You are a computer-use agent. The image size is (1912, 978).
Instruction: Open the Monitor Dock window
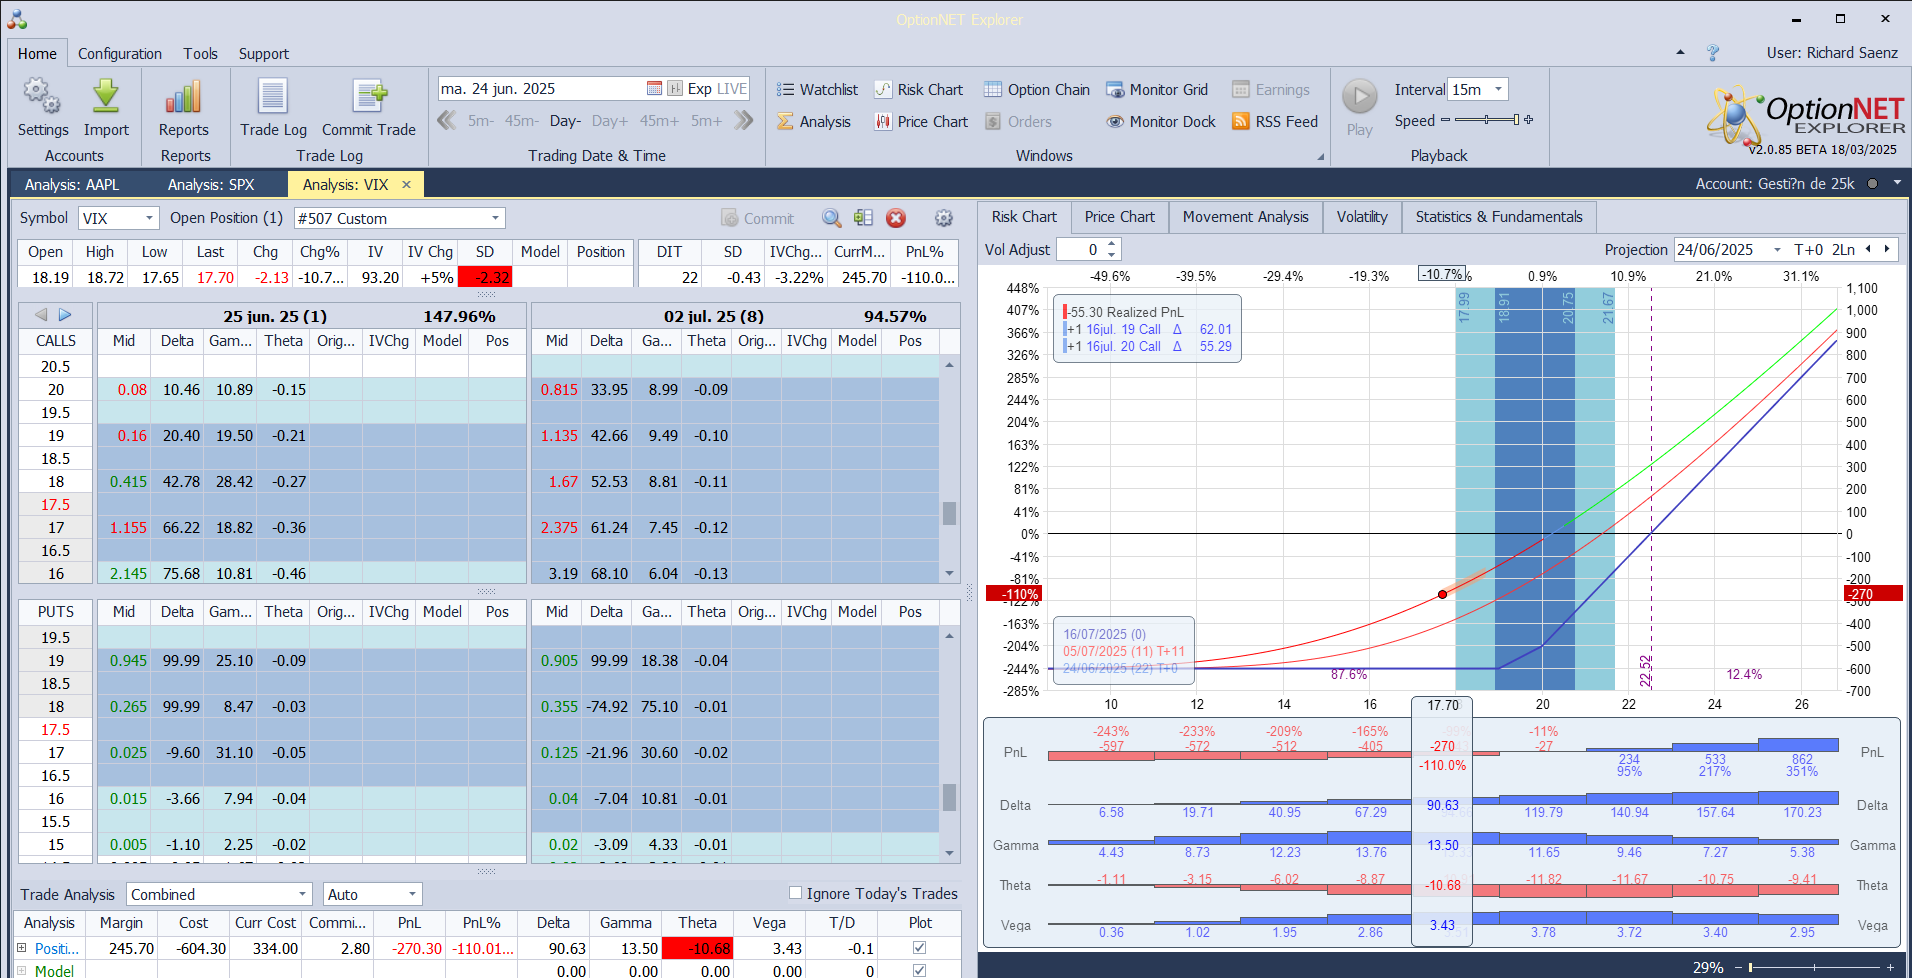[1161, 122]
